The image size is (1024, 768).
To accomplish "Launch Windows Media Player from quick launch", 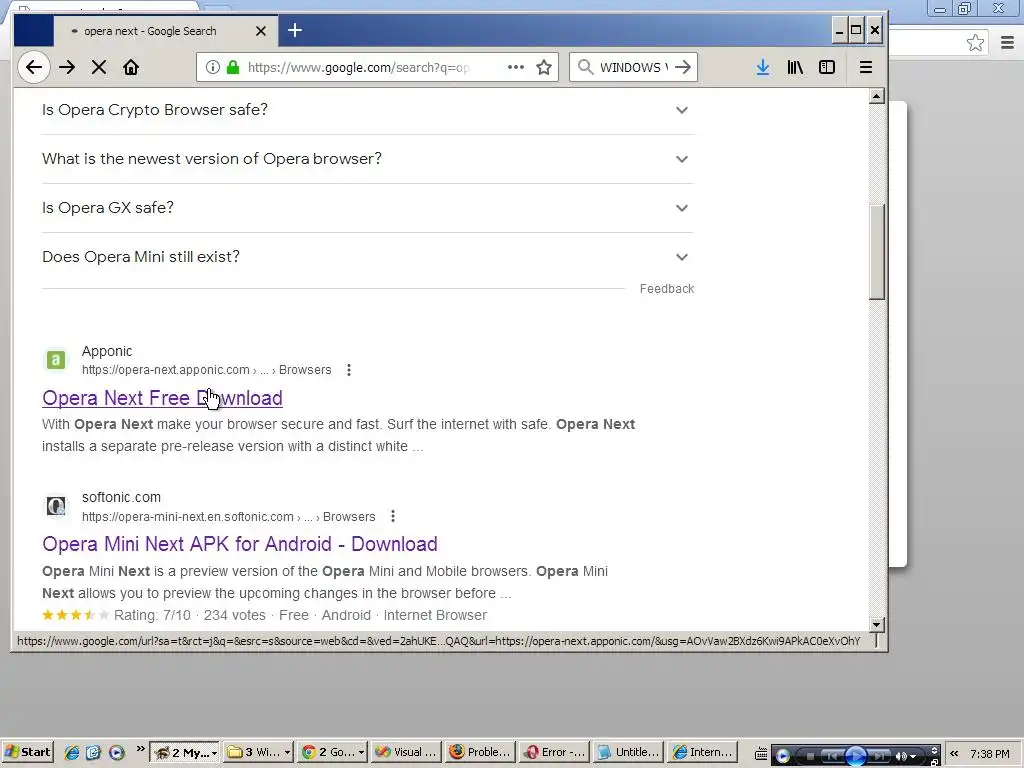I will click(x=116, y=752).
